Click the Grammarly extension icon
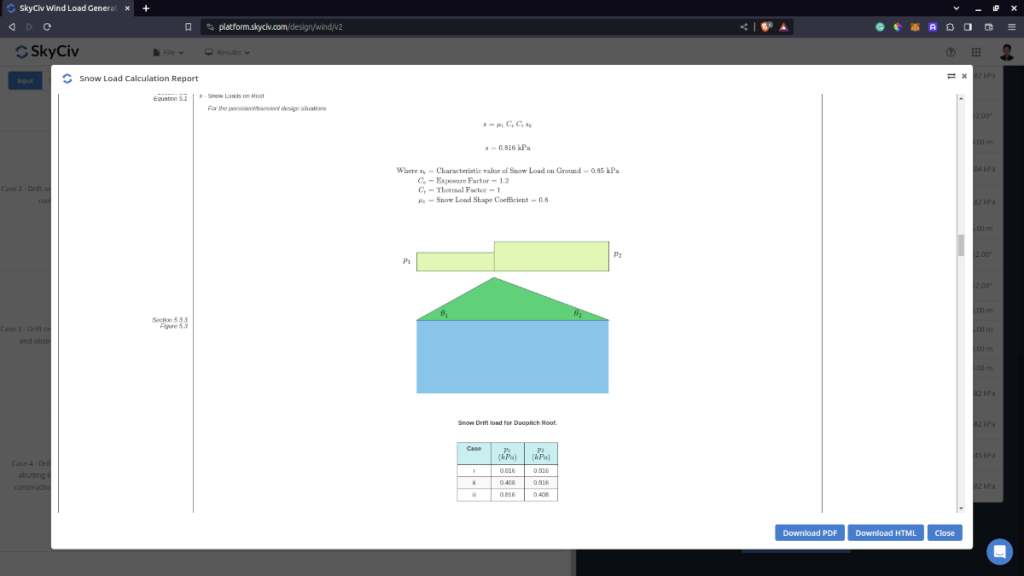Screen dimensions: 1024x576 [x=880, y=26]
